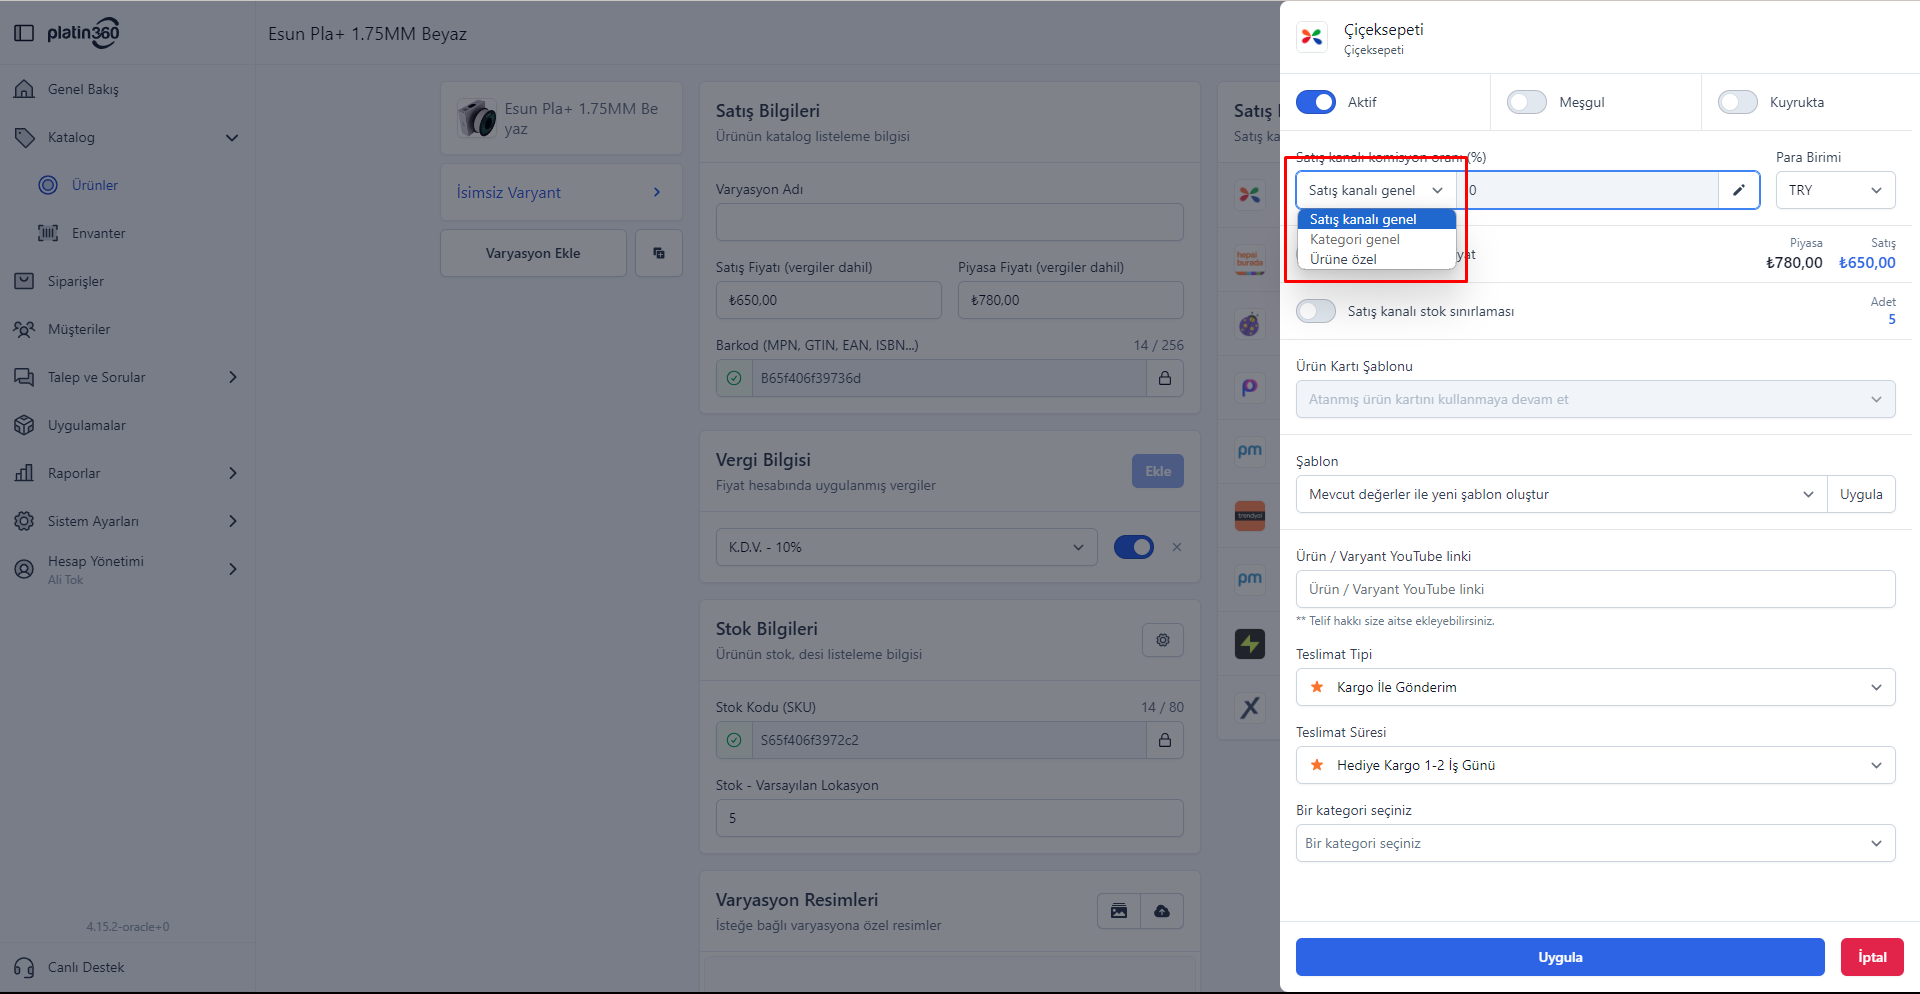1920x994 pixels.
Task: Click the image gallery icon in Varyasyon Resimleri
Action: click(1119, 911)
